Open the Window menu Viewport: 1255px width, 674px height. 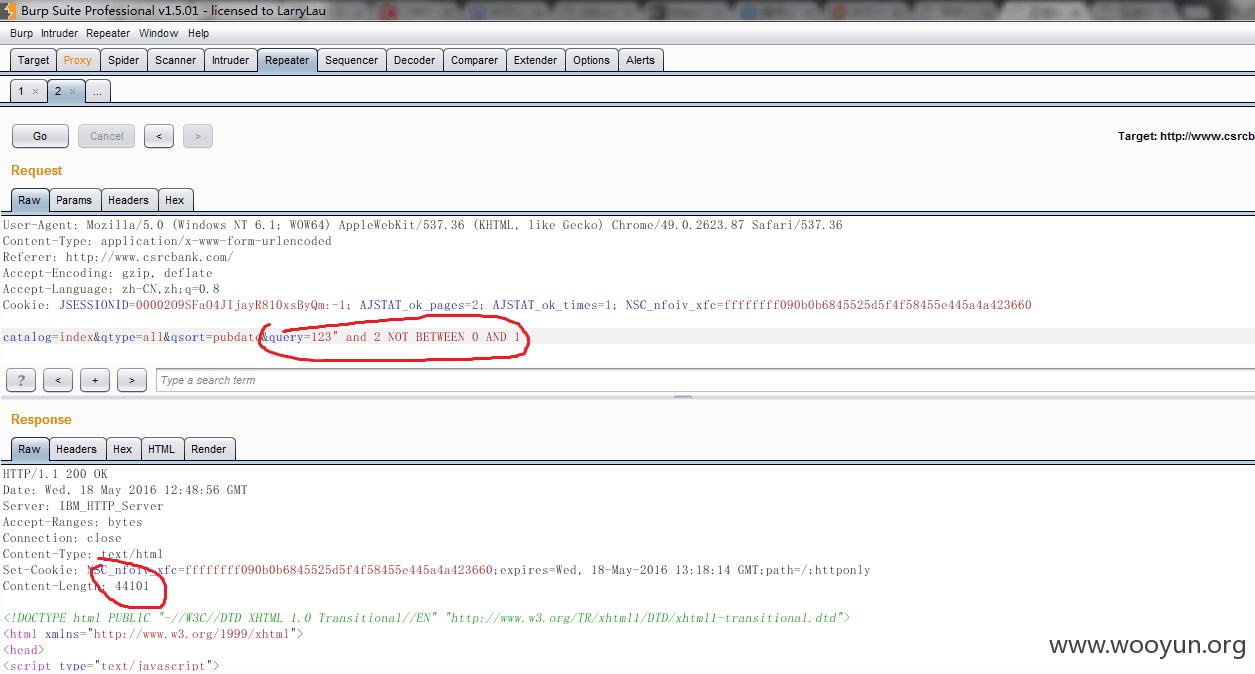pos(158,33)
